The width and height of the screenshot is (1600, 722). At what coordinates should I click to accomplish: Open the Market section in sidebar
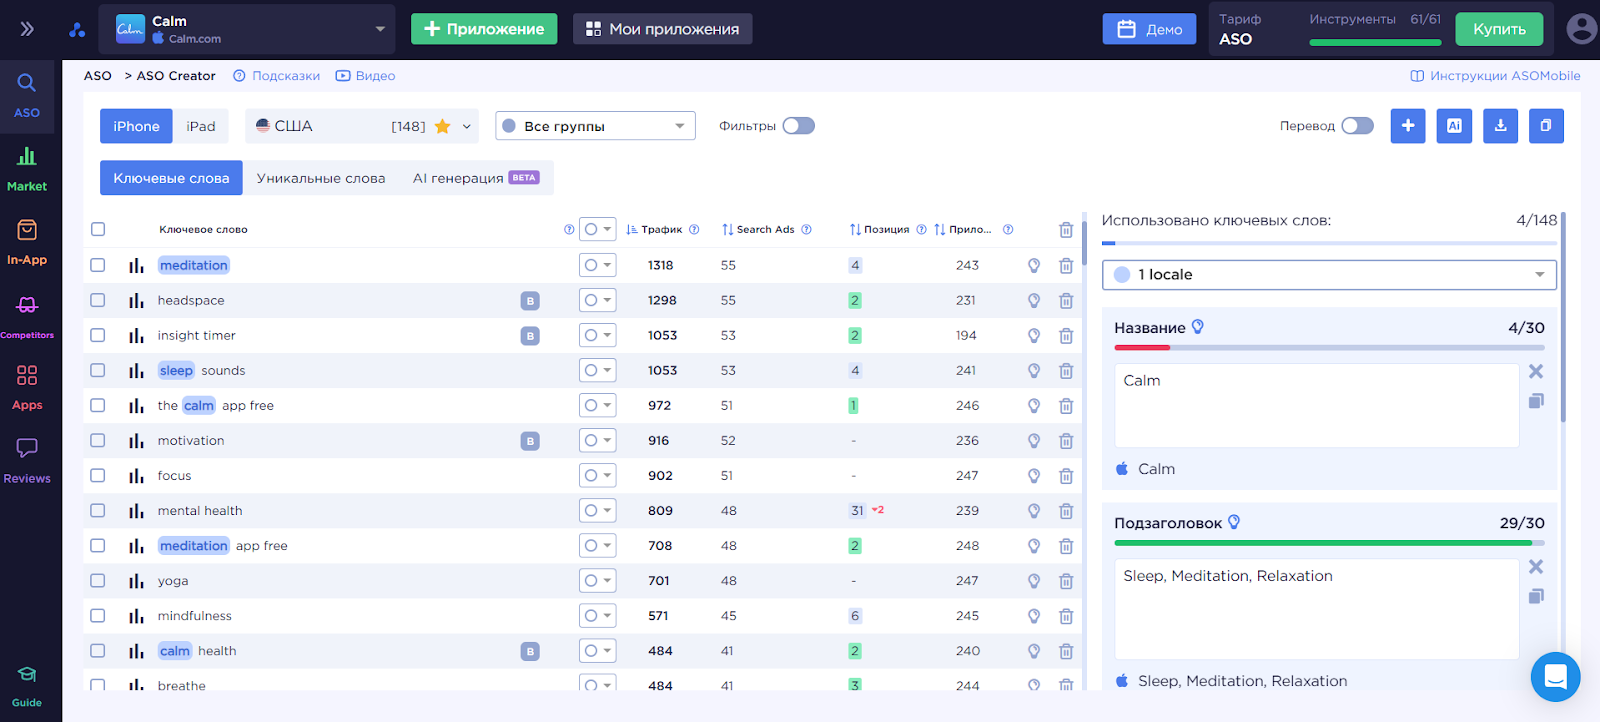27,168
